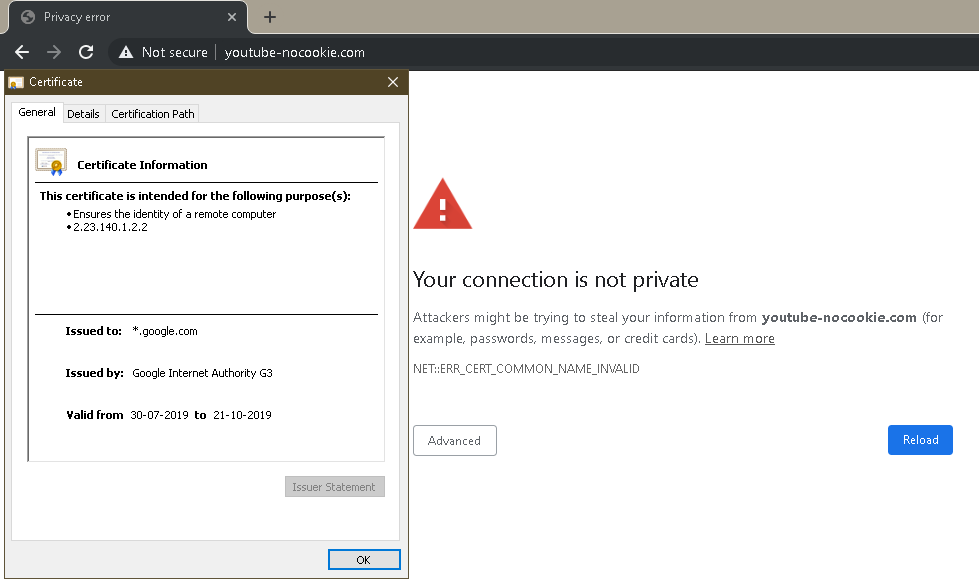
Task: Click the *.google.com issued-to value
Action: coord(165,331)
